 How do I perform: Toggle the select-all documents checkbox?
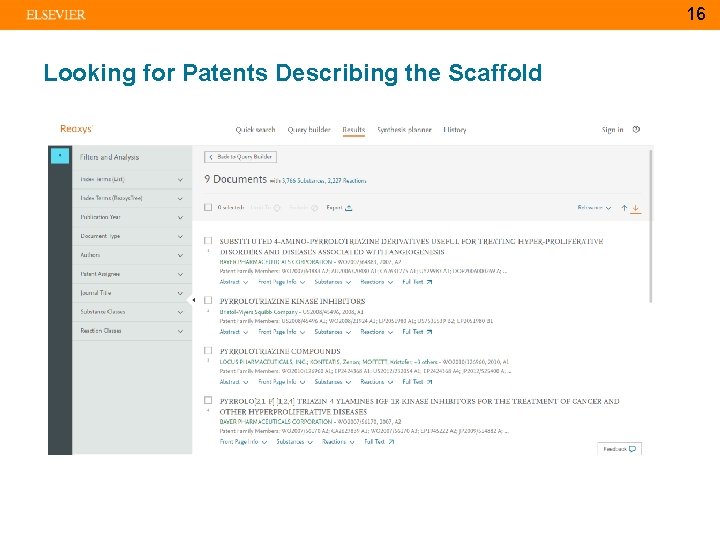(208, 207)
